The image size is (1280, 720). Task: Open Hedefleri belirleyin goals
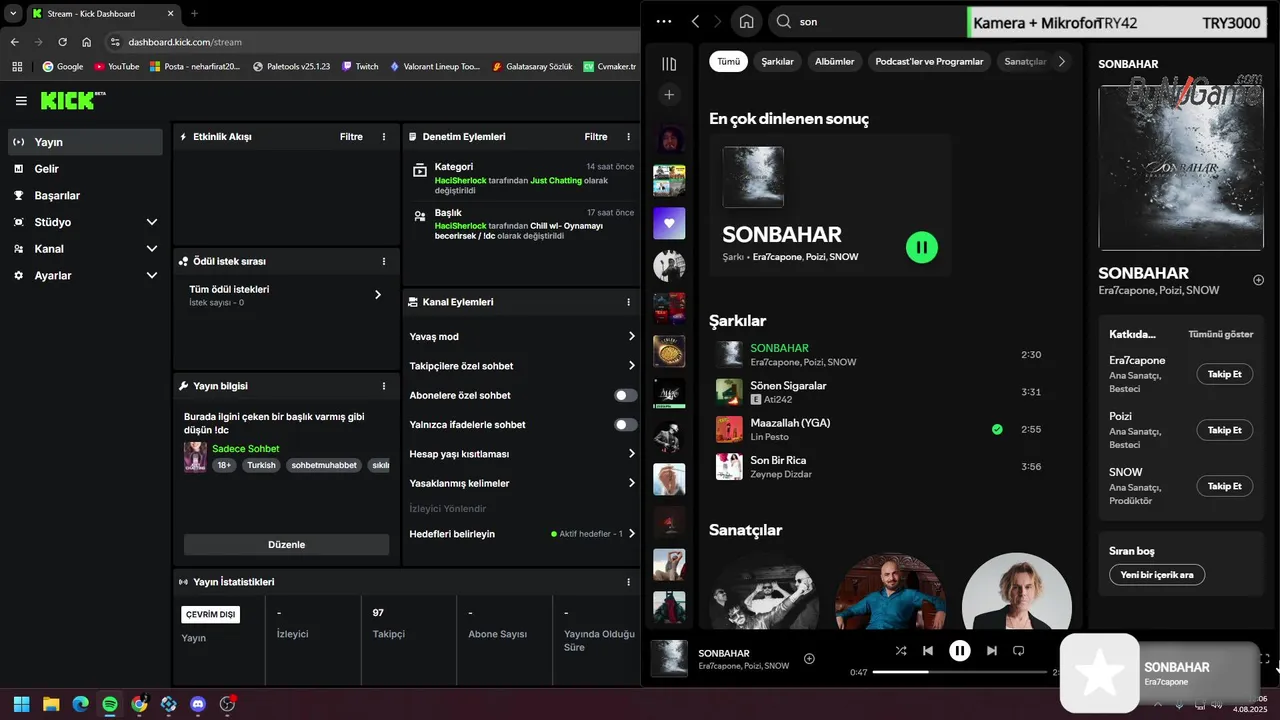coord(523,534)
